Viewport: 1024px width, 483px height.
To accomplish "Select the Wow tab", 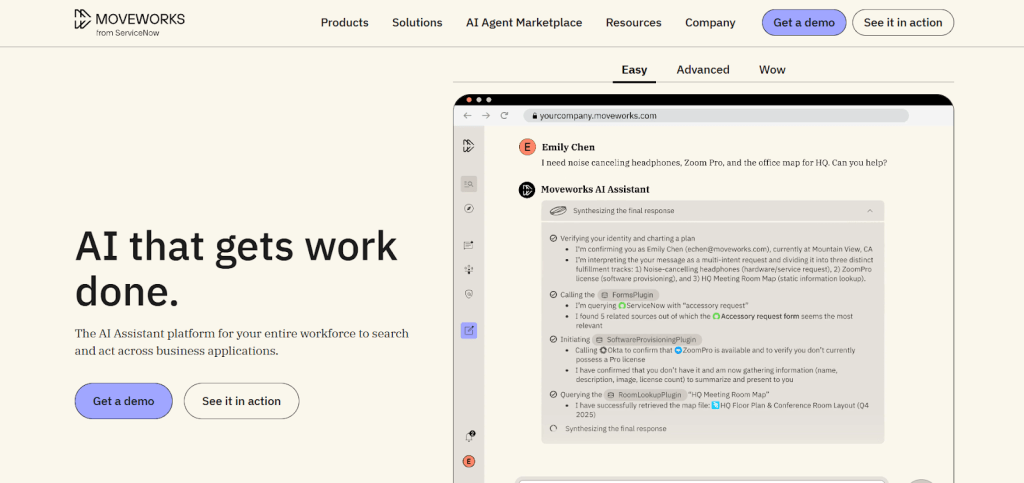I will [x=772, y=70].
